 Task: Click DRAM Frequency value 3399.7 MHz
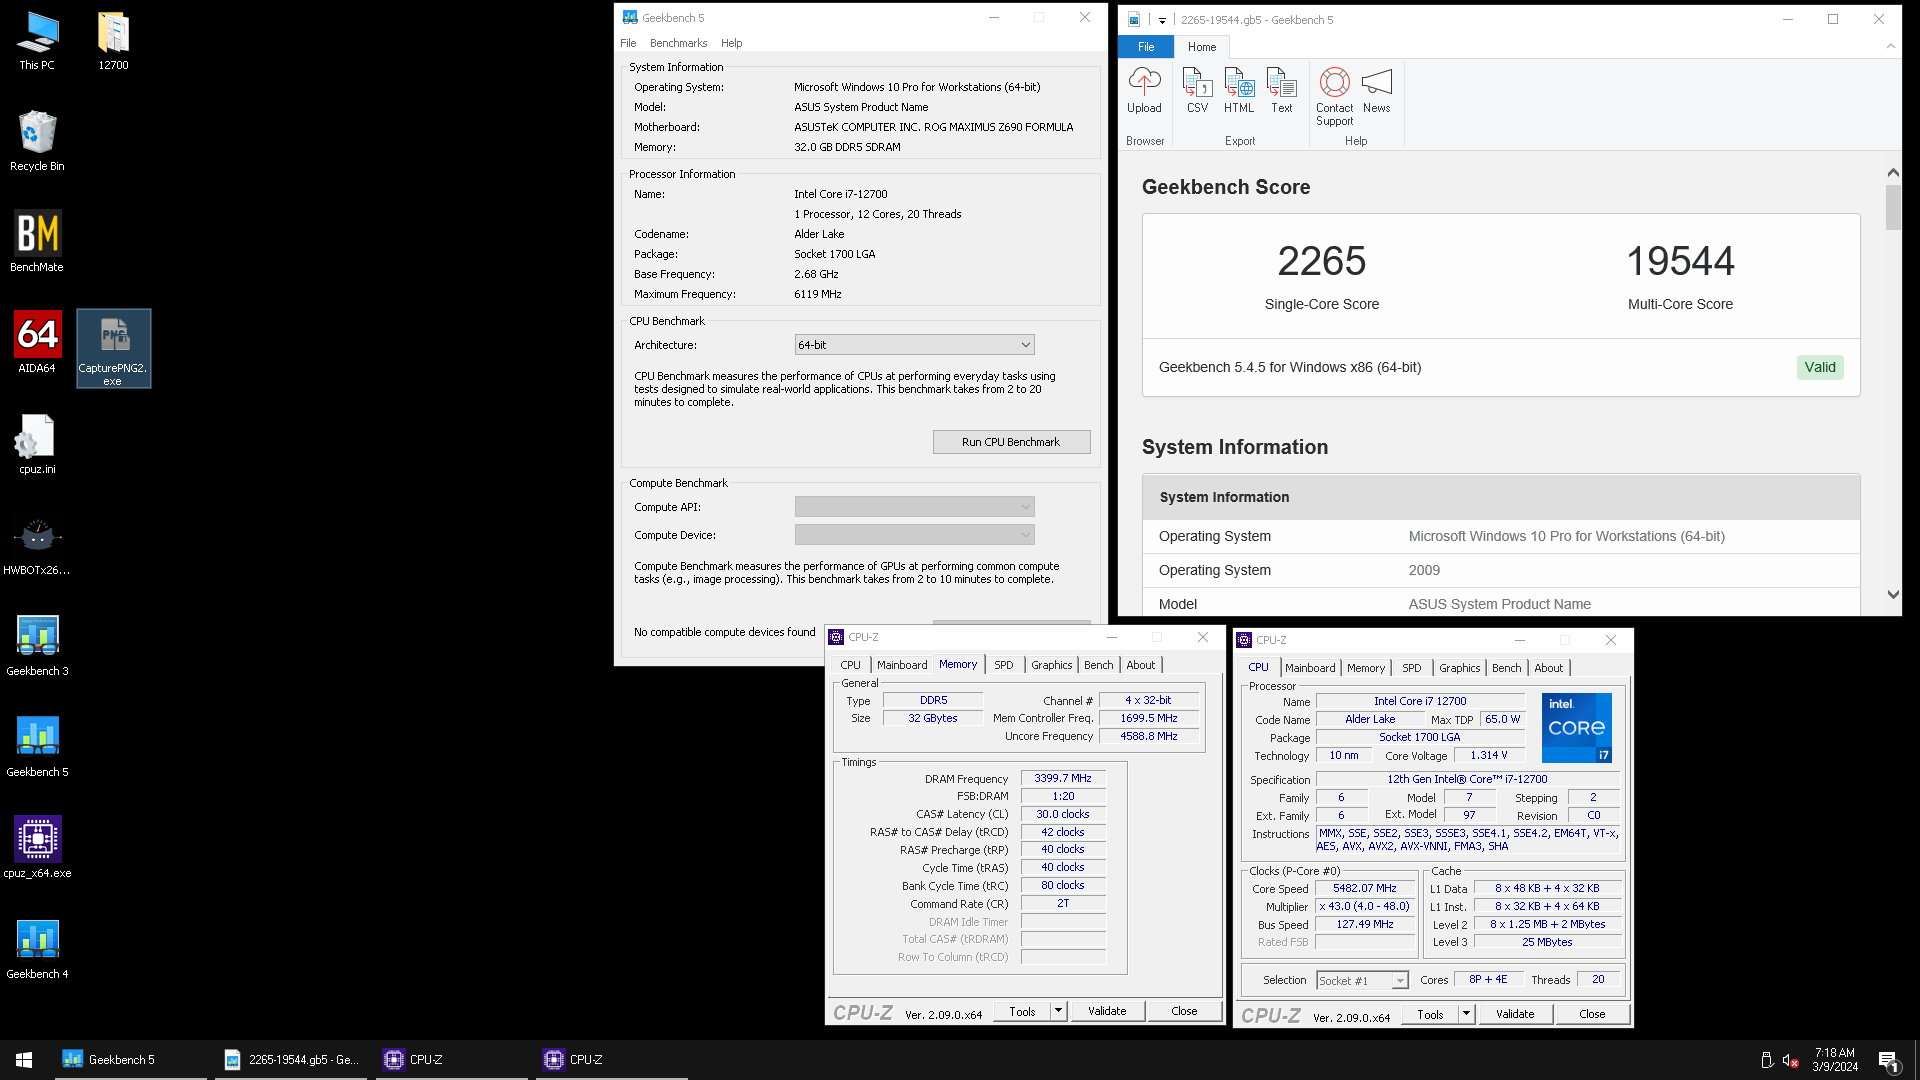1063,778
